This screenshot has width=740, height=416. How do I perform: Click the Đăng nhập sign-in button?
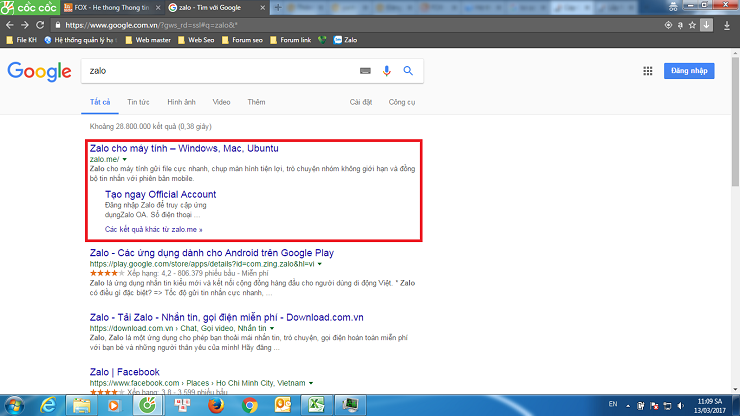pyautogui.click(x=689, y=71)
